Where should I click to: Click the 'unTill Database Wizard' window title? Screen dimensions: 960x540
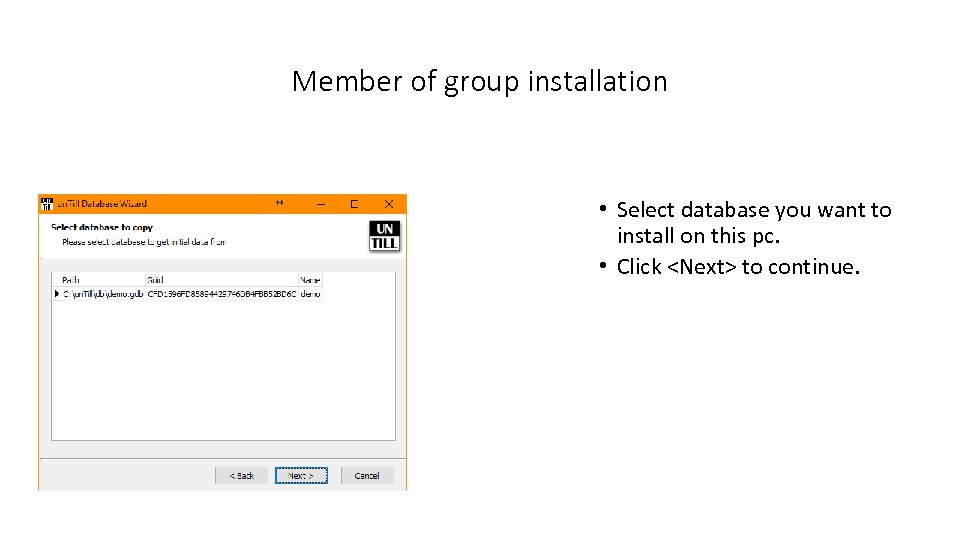tap(102, 204)
